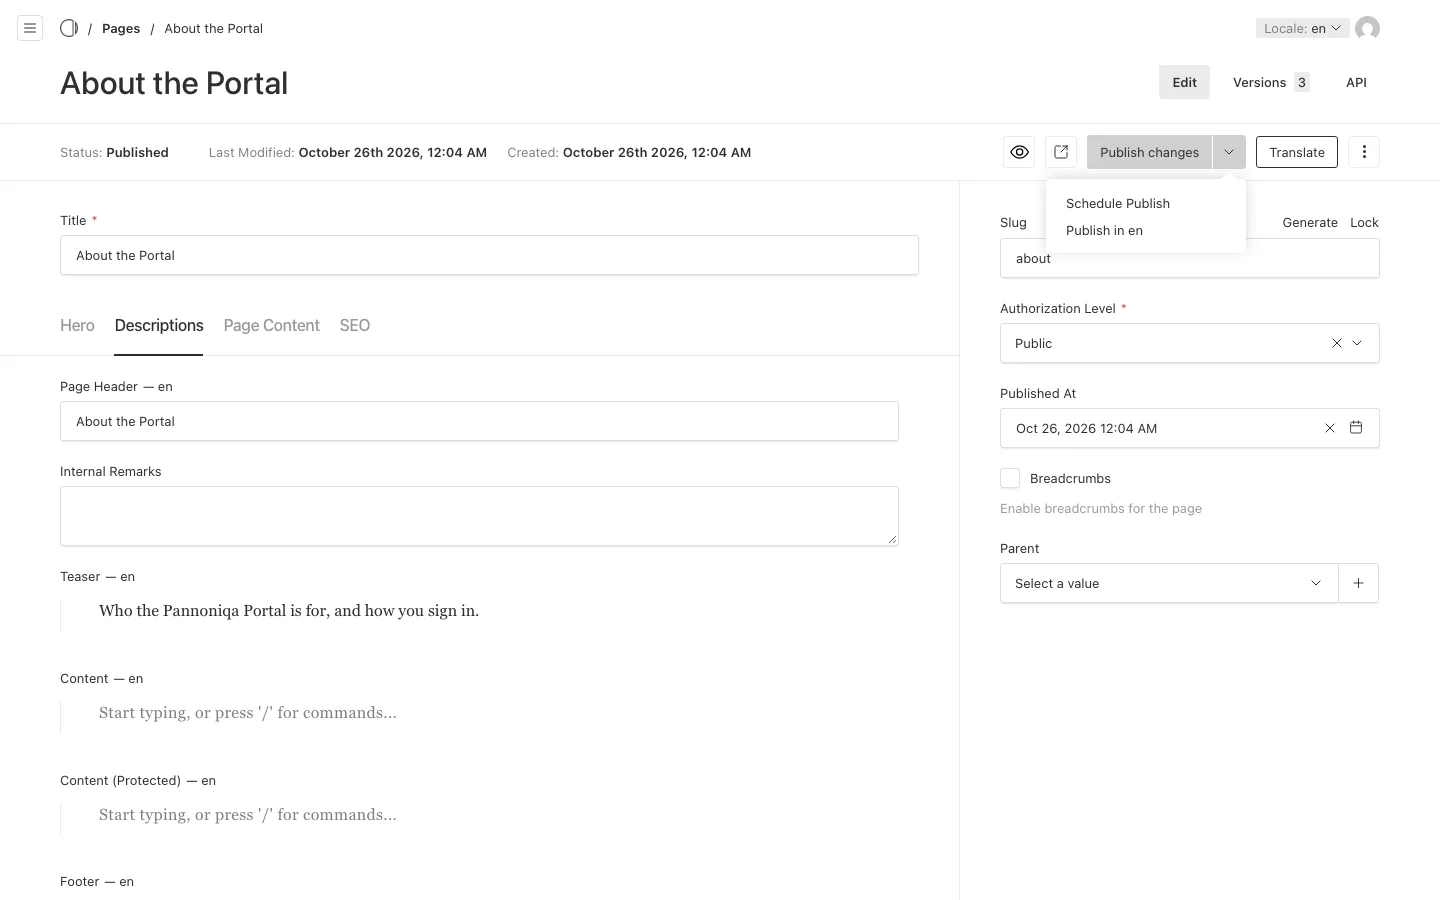Click the Payload logo icon in breadcrumb

[69, 28]
